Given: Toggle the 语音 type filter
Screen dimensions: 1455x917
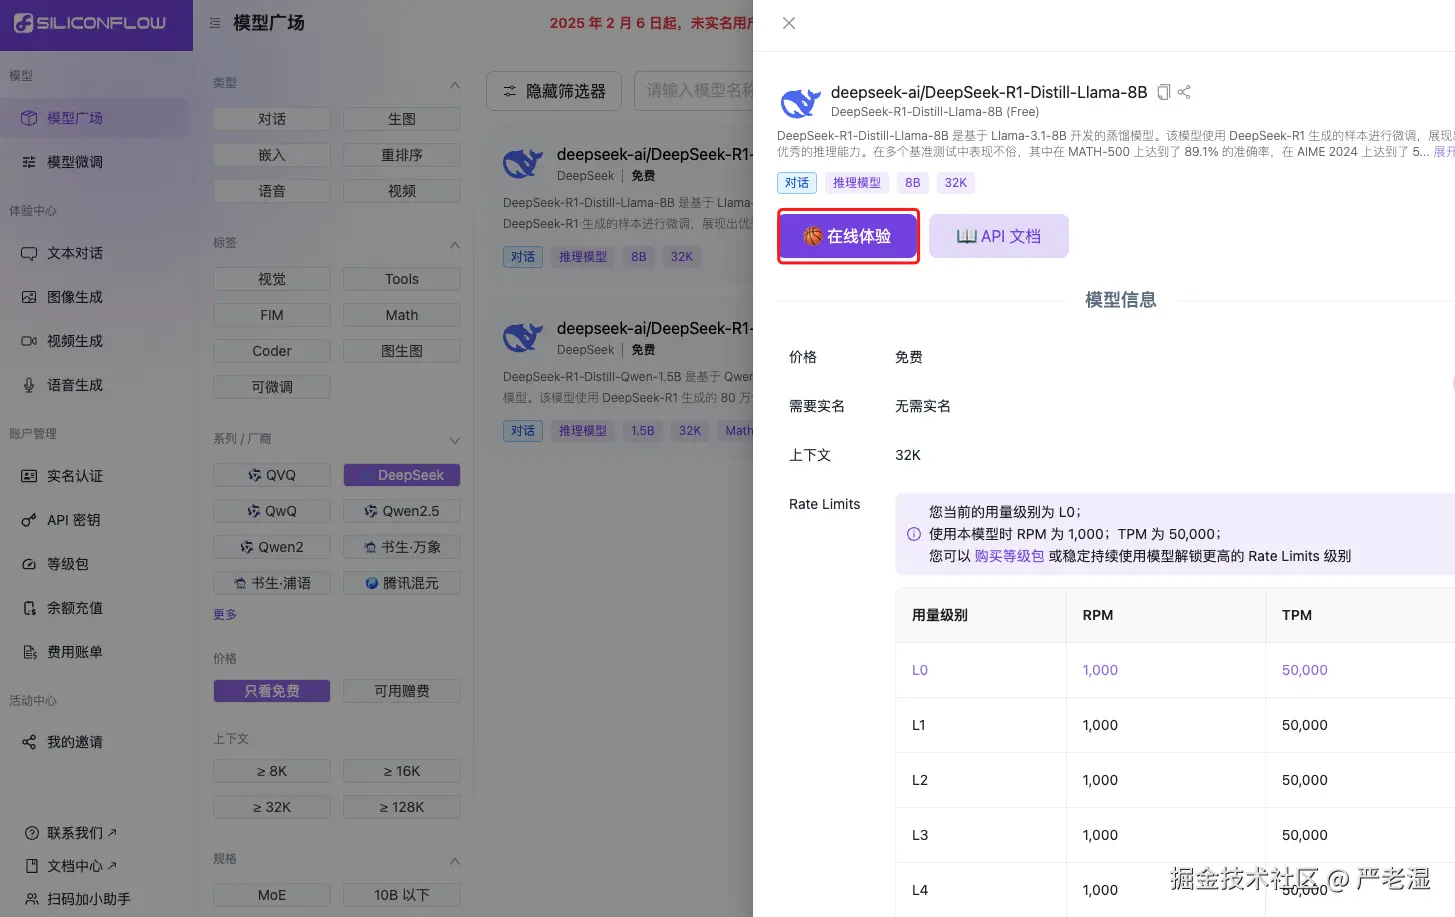Looking at the screenshot, I should 272,191.
